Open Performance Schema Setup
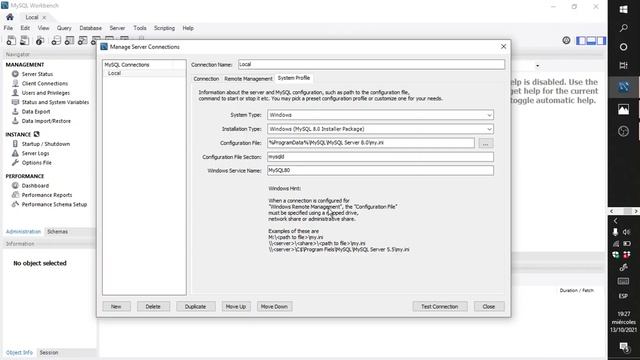640x360 pixels. point(54,204)
